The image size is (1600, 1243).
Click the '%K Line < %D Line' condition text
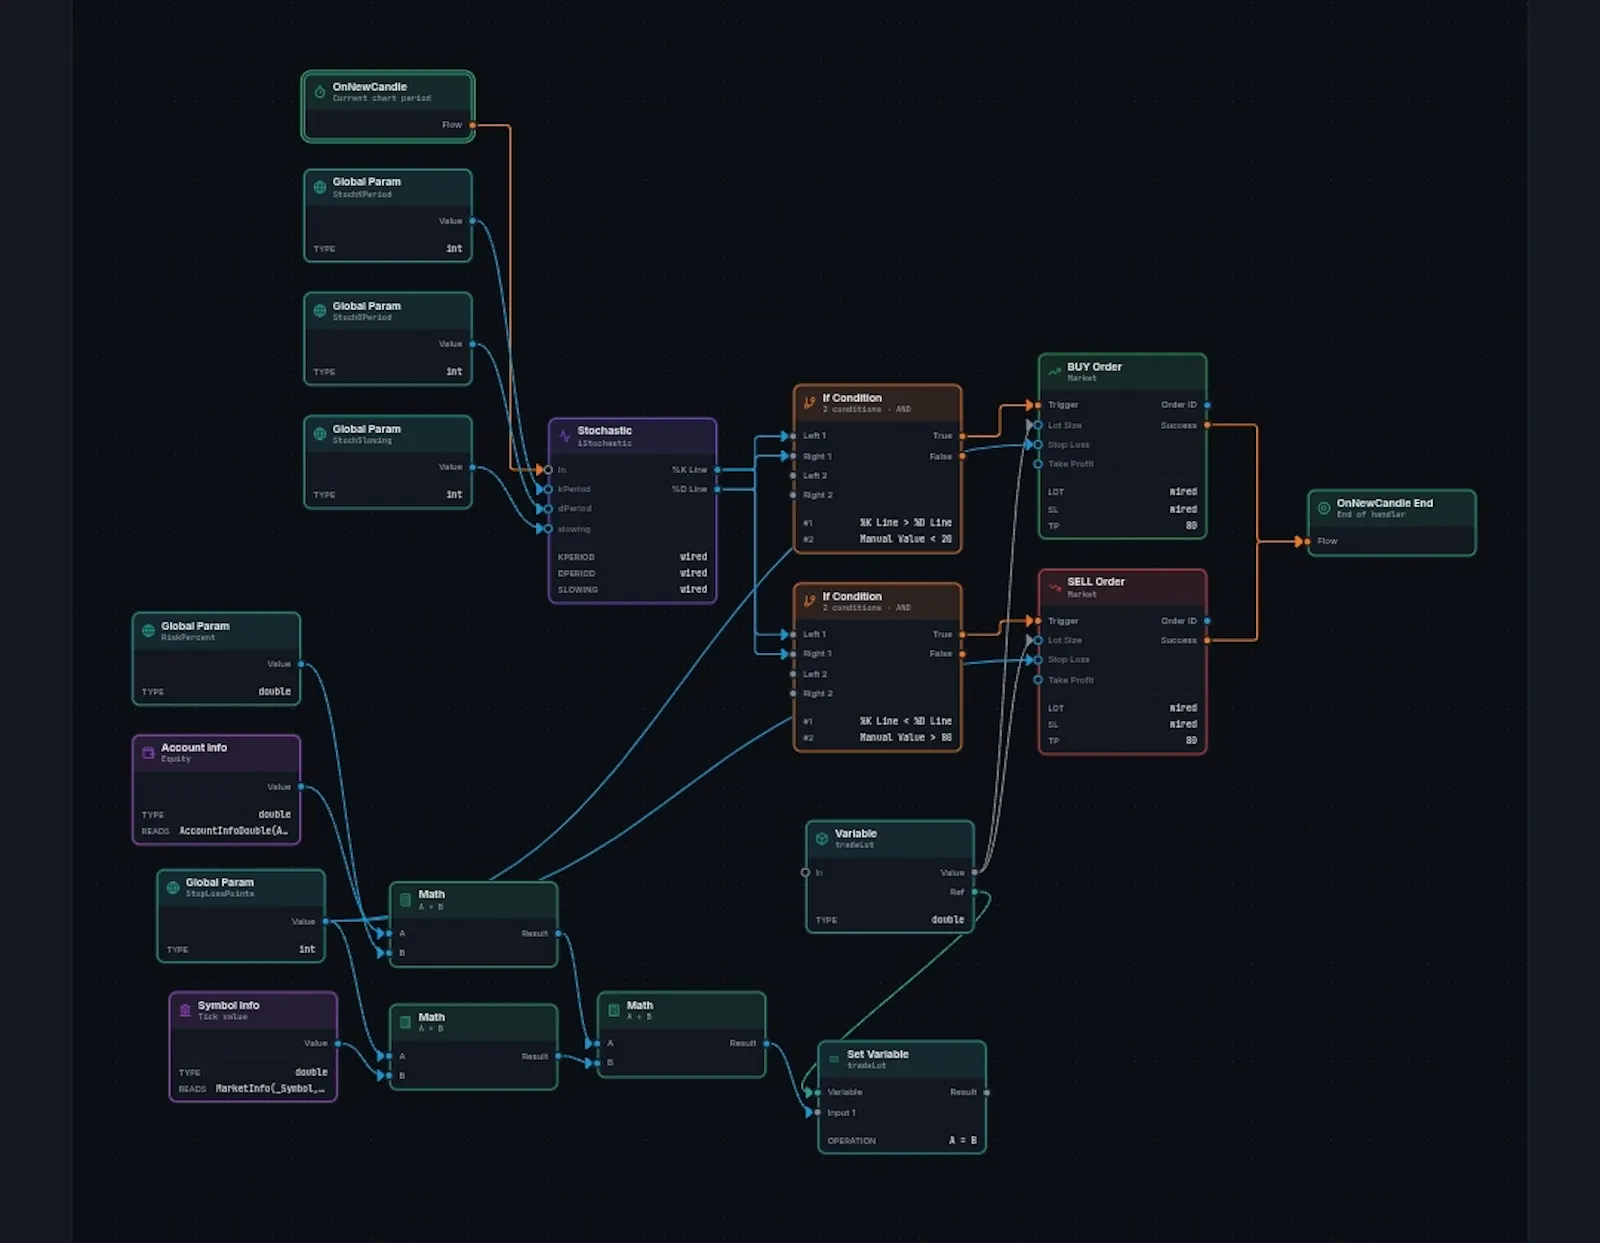(x=906, y=721)
